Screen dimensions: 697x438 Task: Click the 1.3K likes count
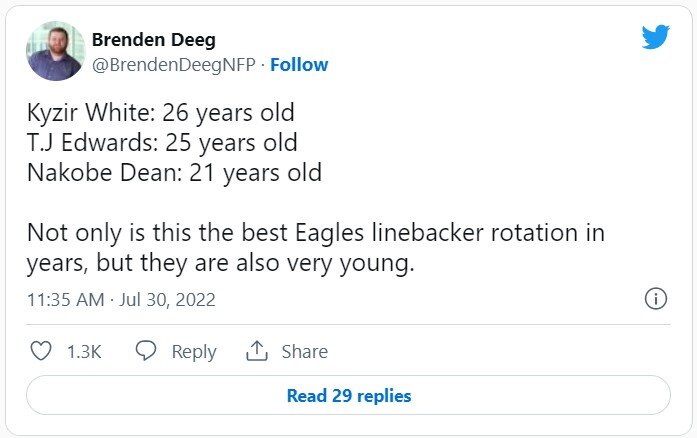point(83,352)
